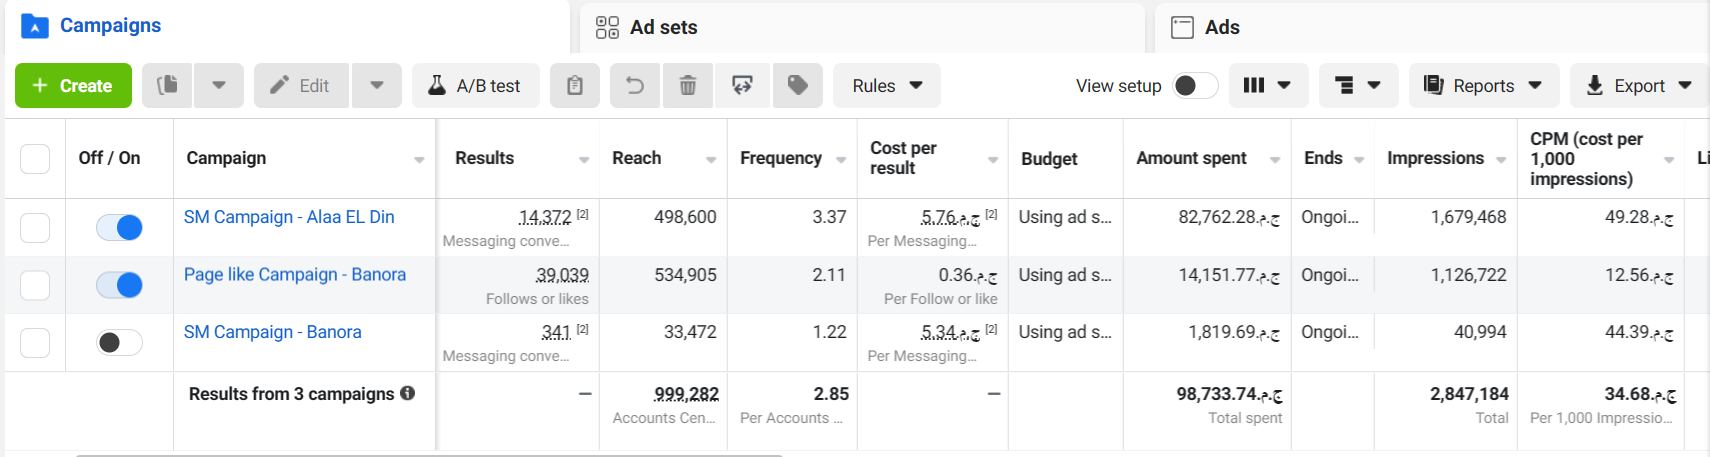Open the Export dropdown

coord(1639,86)
